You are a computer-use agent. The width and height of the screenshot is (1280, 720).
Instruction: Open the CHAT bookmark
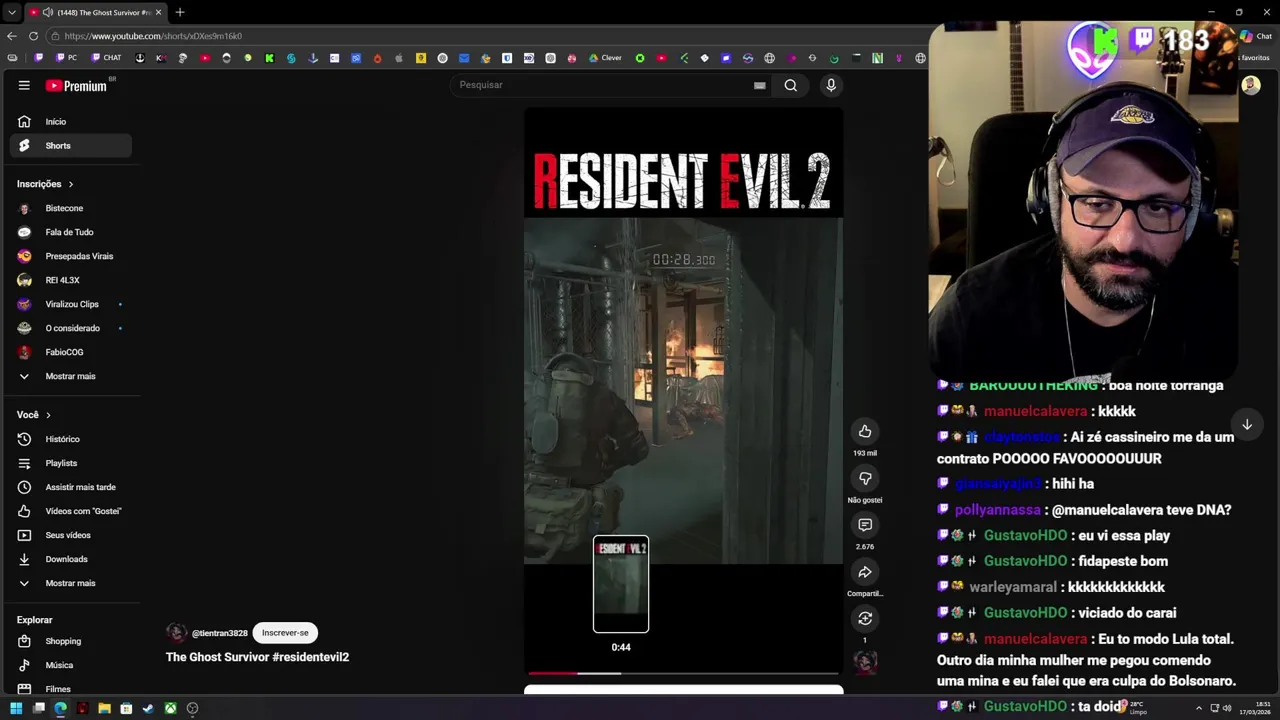[106, 58]
